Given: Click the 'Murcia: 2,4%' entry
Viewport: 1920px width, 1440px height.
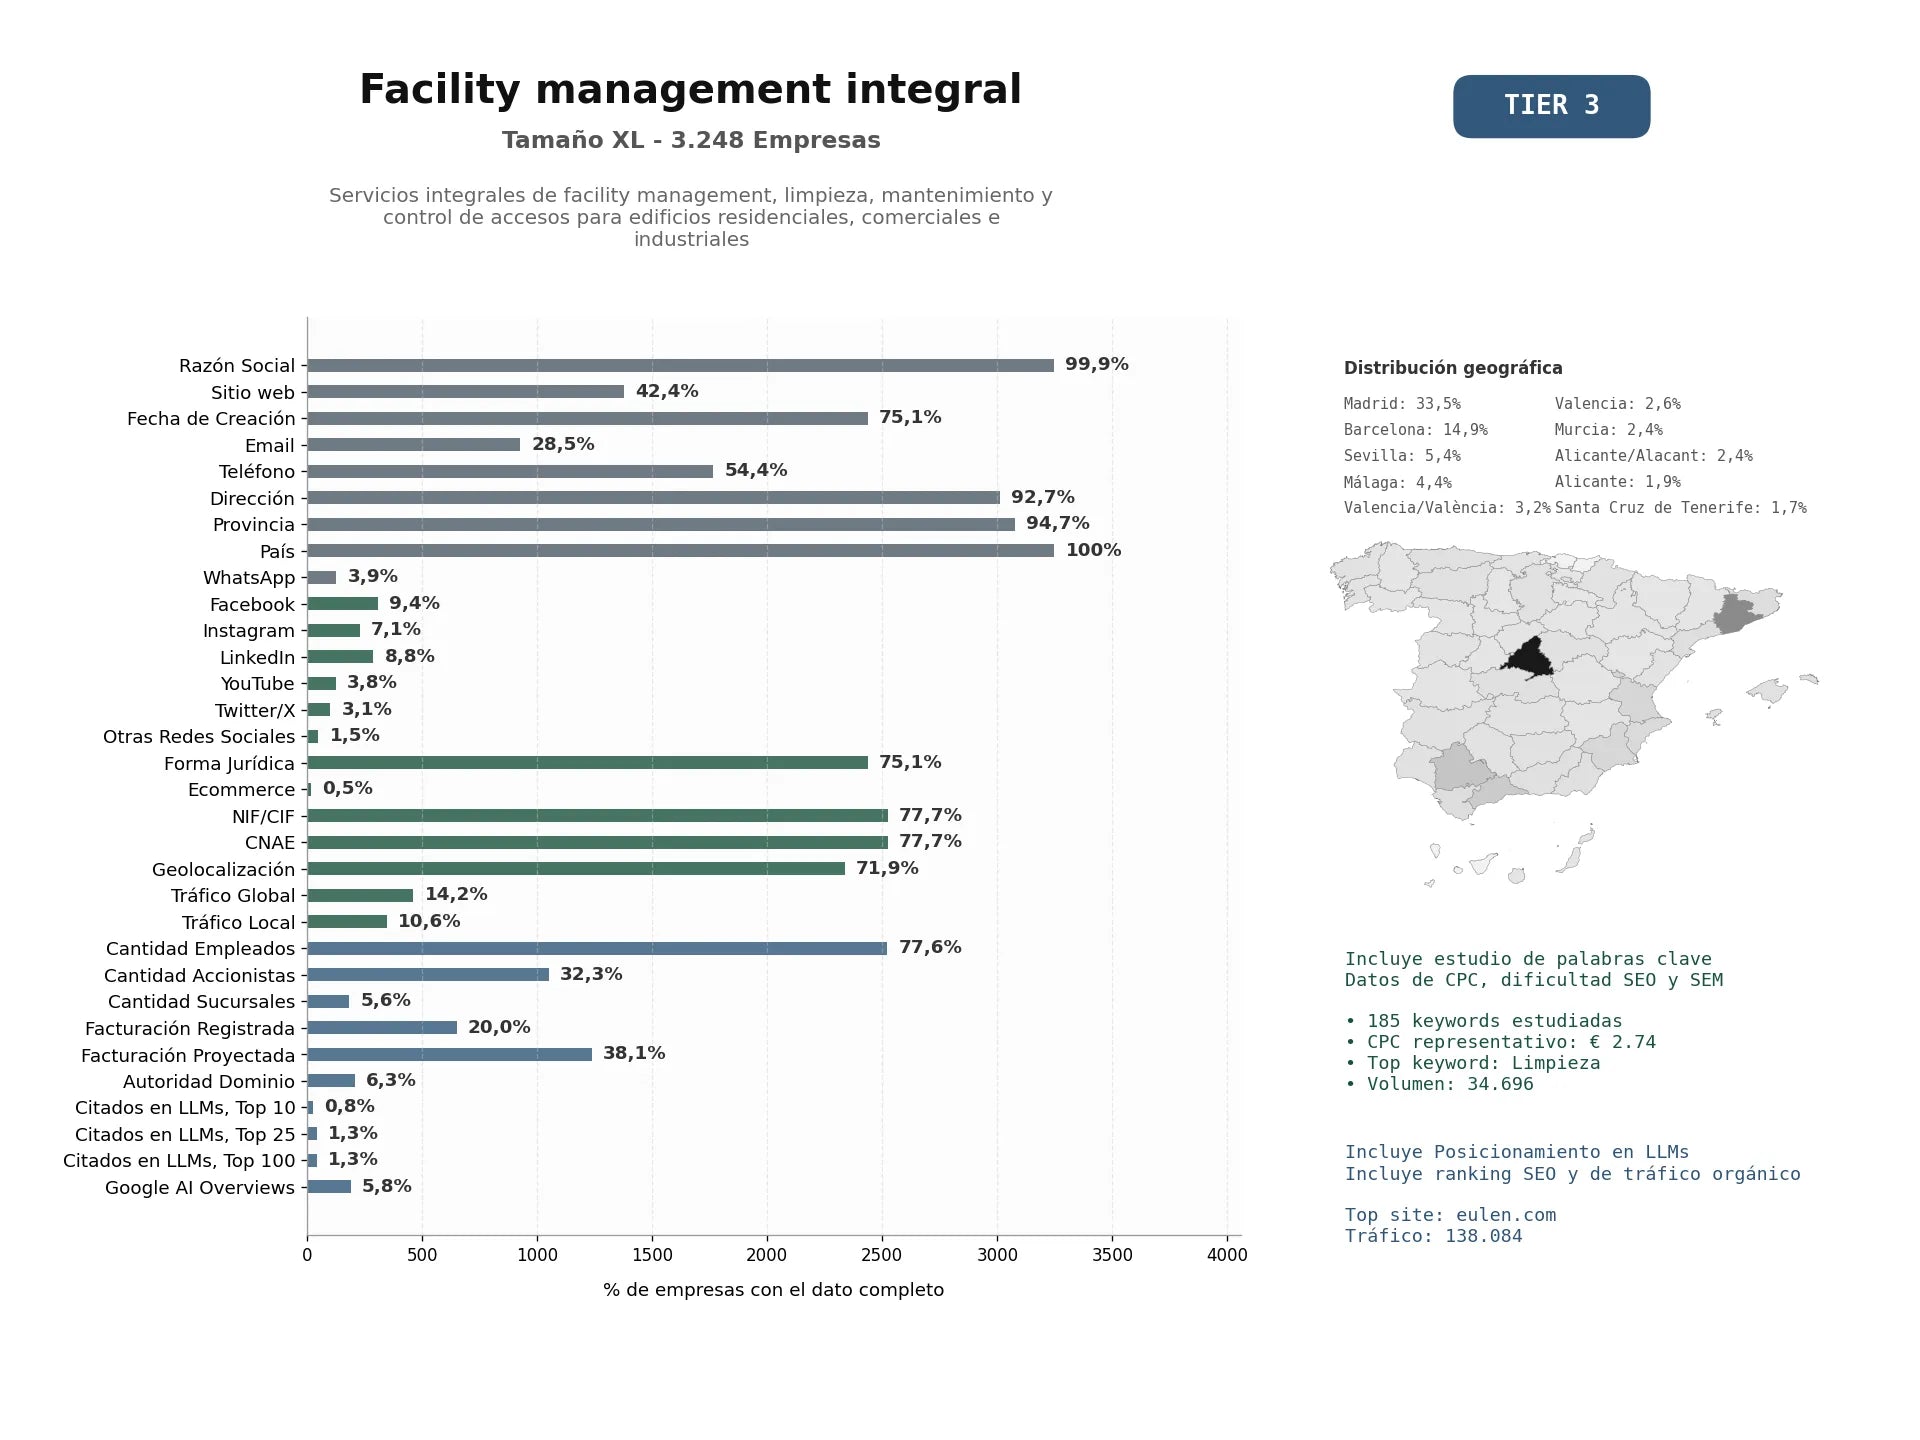Looking at the screenshot, I should pyautogui.click(x=1608, y=430).
